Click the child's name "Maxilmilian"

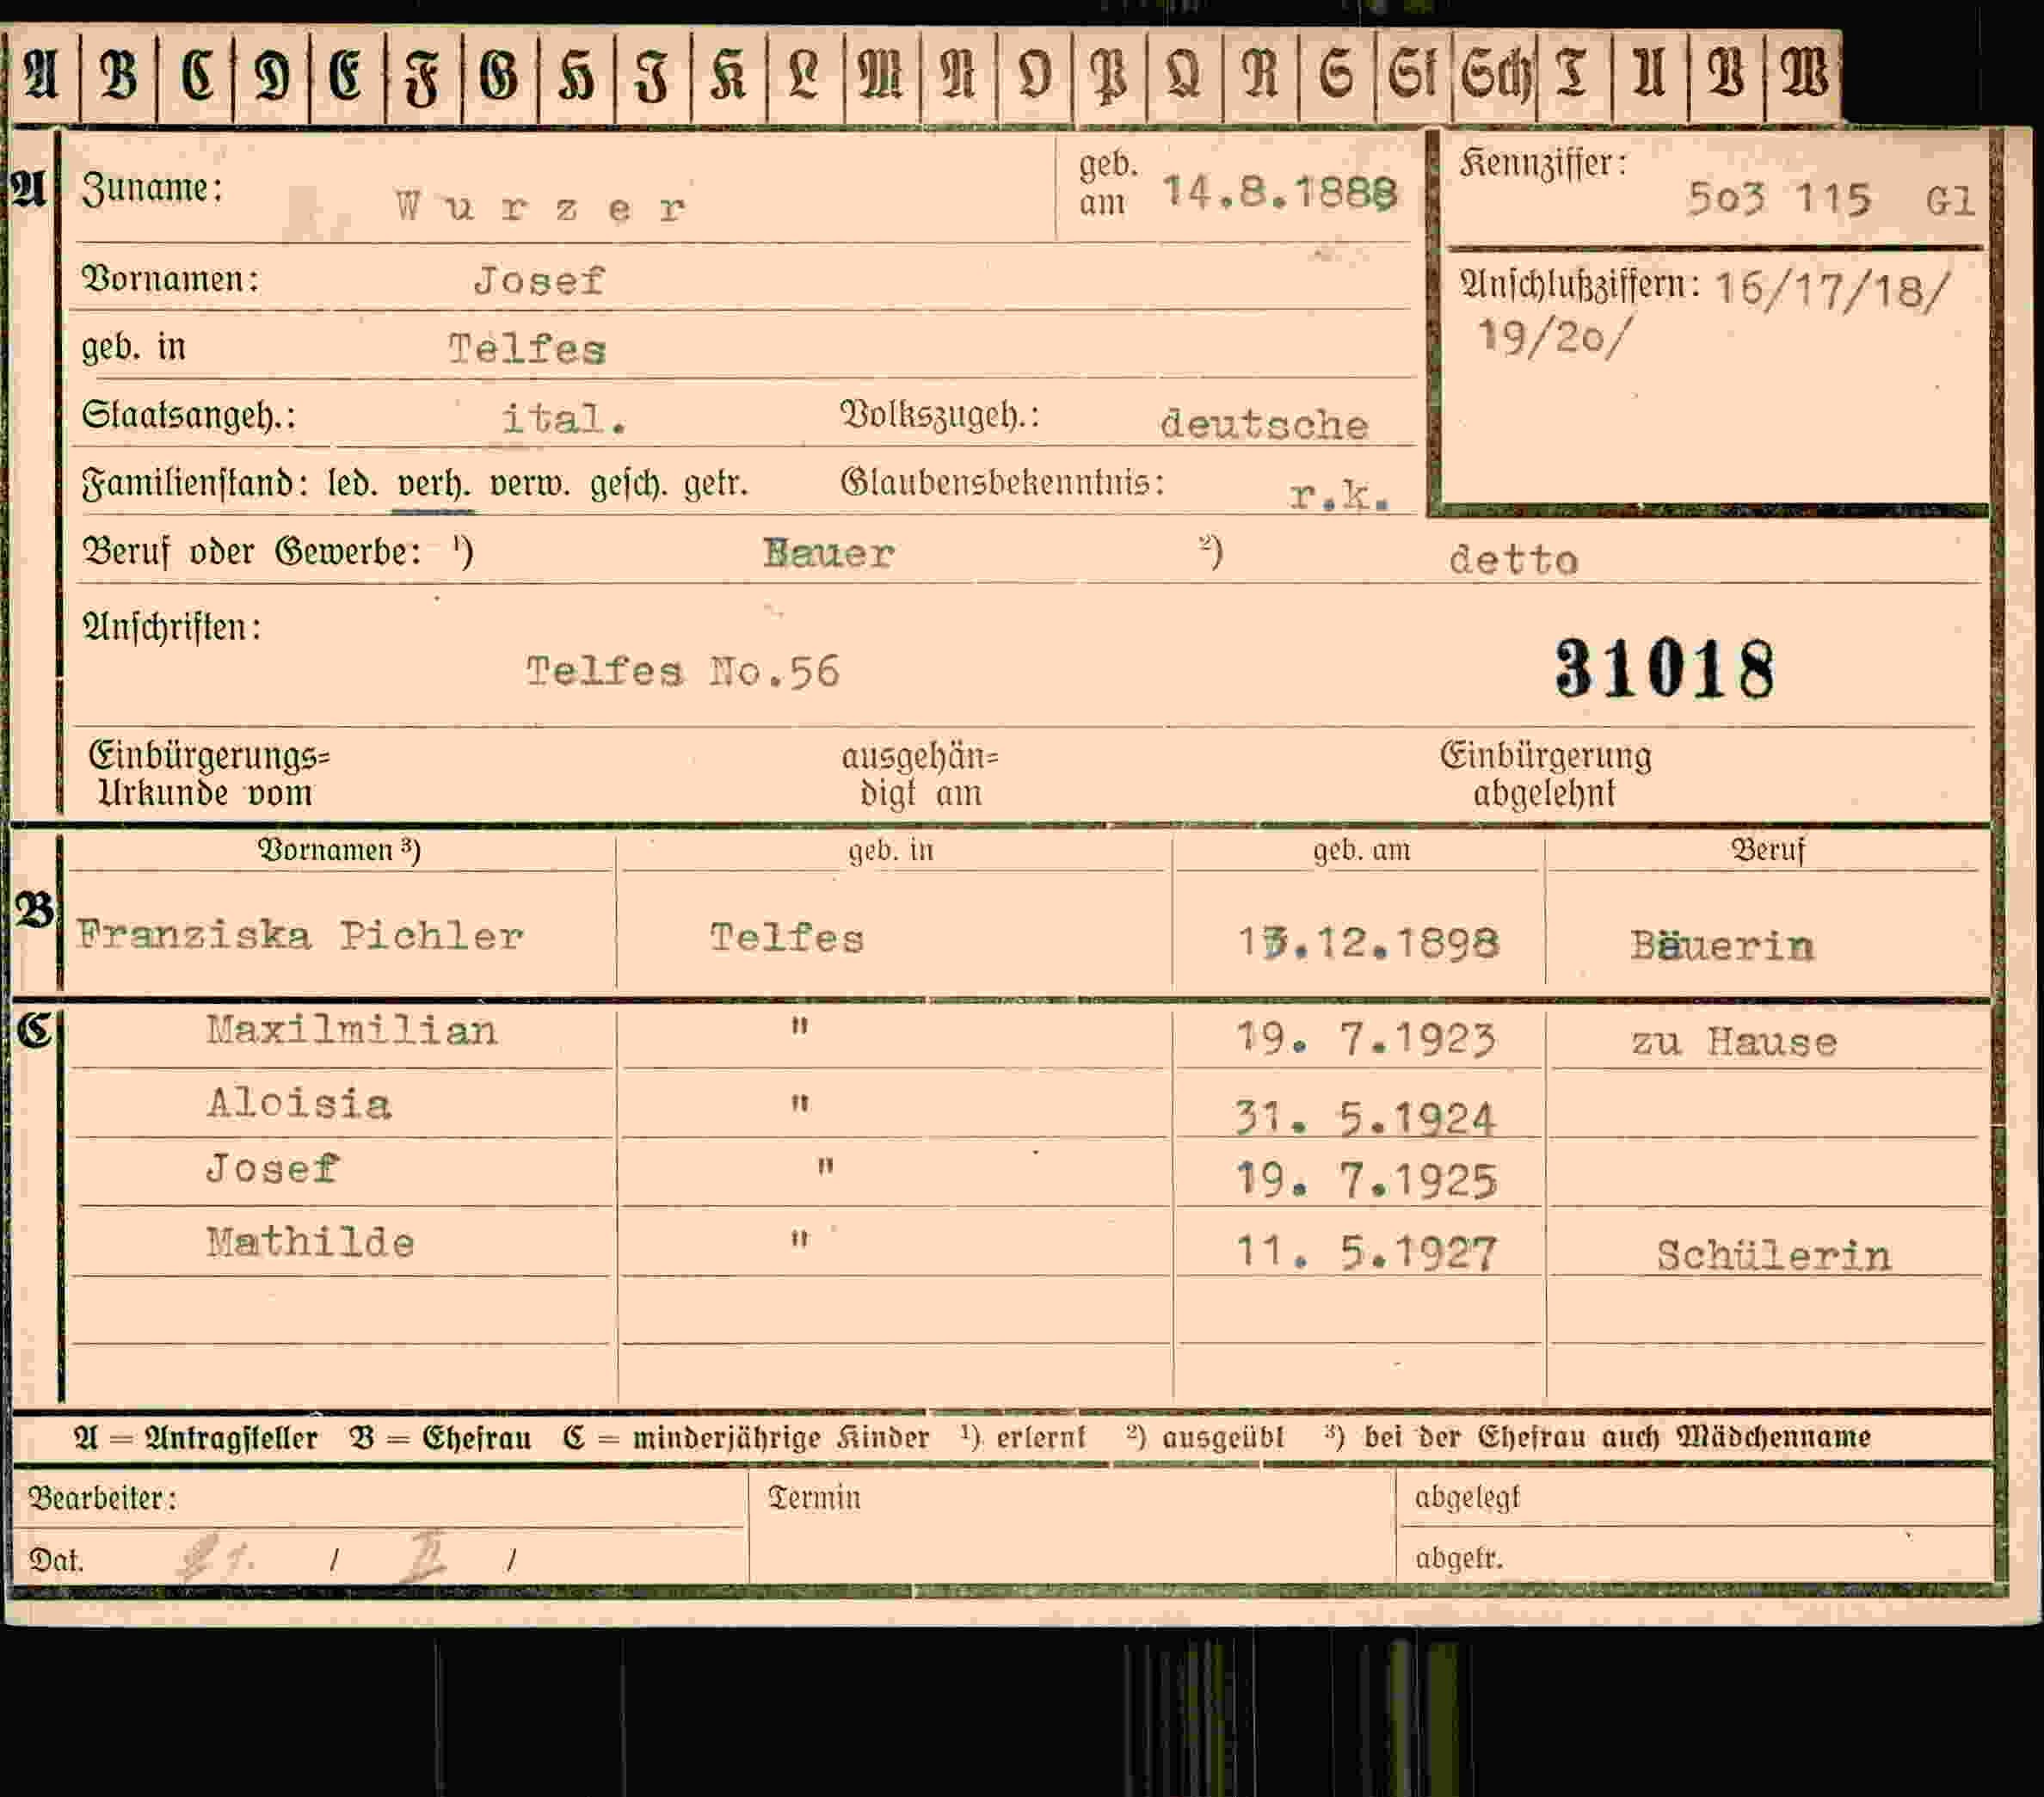click(x=352, y=1030)
